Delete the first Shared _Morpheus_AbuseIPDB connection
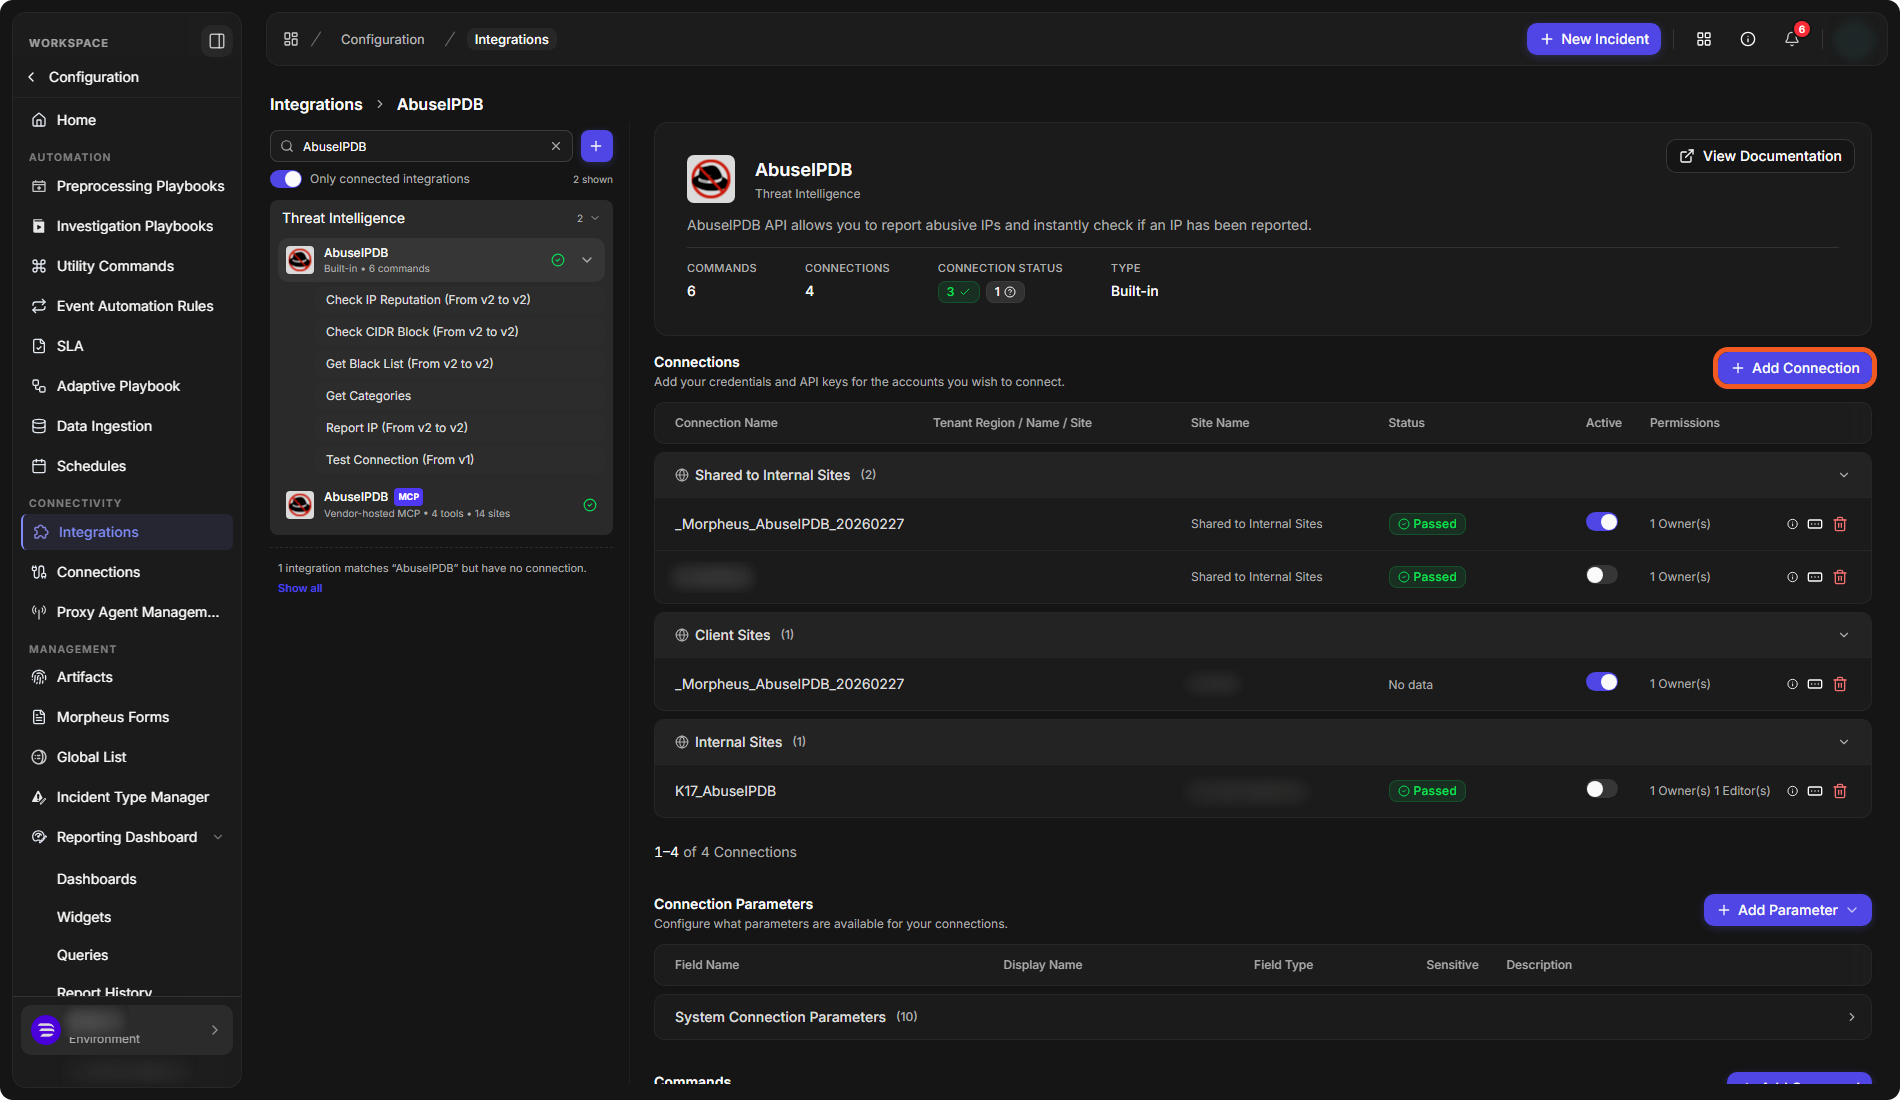Screen dimensions: 1900x1100 [x=1840, y=524]
